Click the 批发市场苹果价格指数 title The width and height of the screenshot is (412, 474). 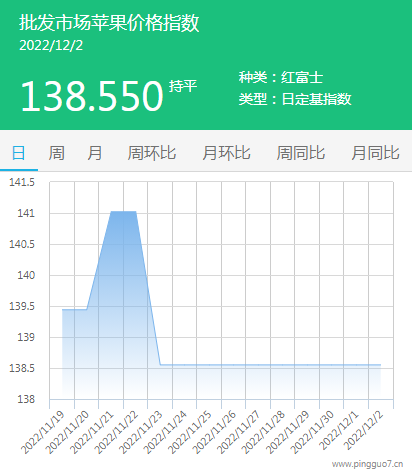pyautogui.click(x=109, y=23)
